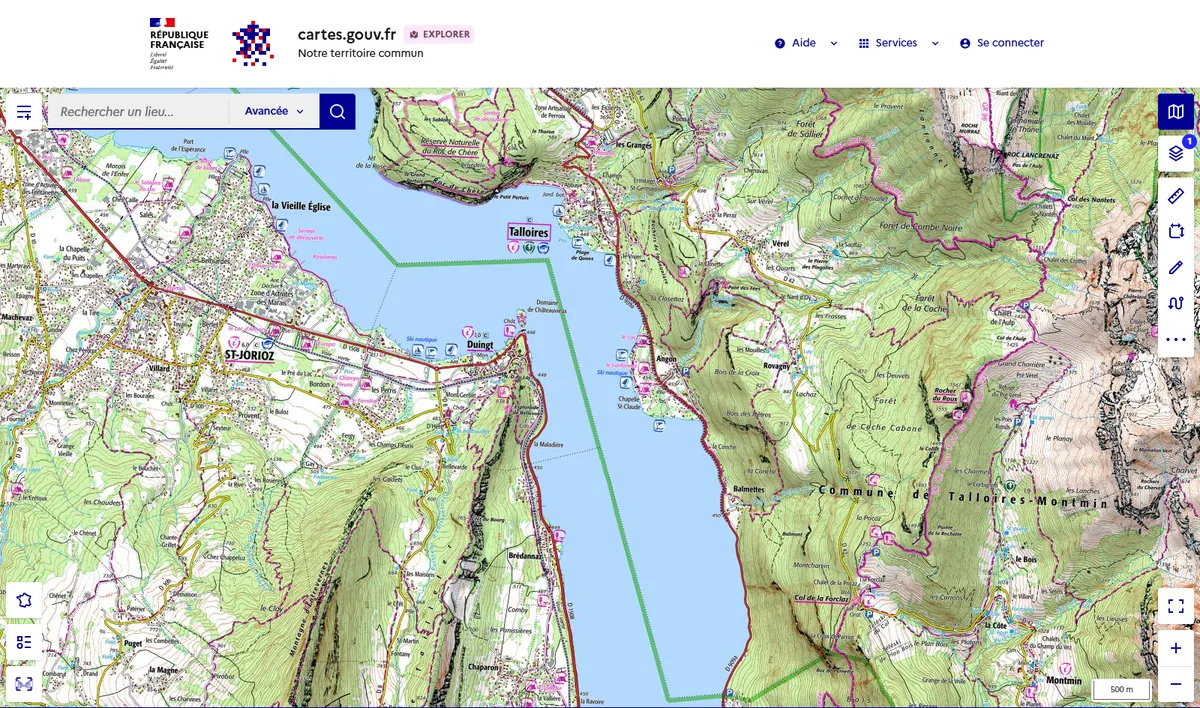Click the Puget map label
This screenshot has height=708, width=1200.
[x=133, y=644]
